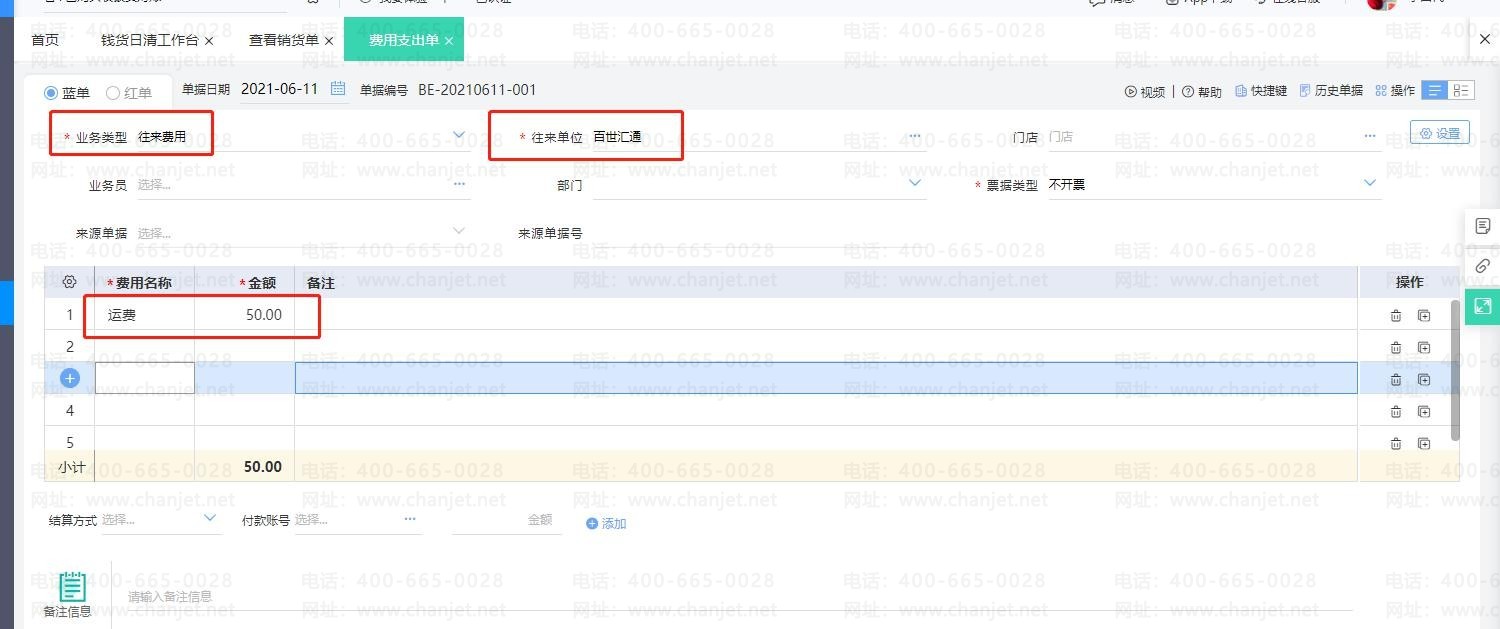The image size is (1500, 629).
Task: Open 往来单位 lookup ellipsis
Action: coord(914,136)
